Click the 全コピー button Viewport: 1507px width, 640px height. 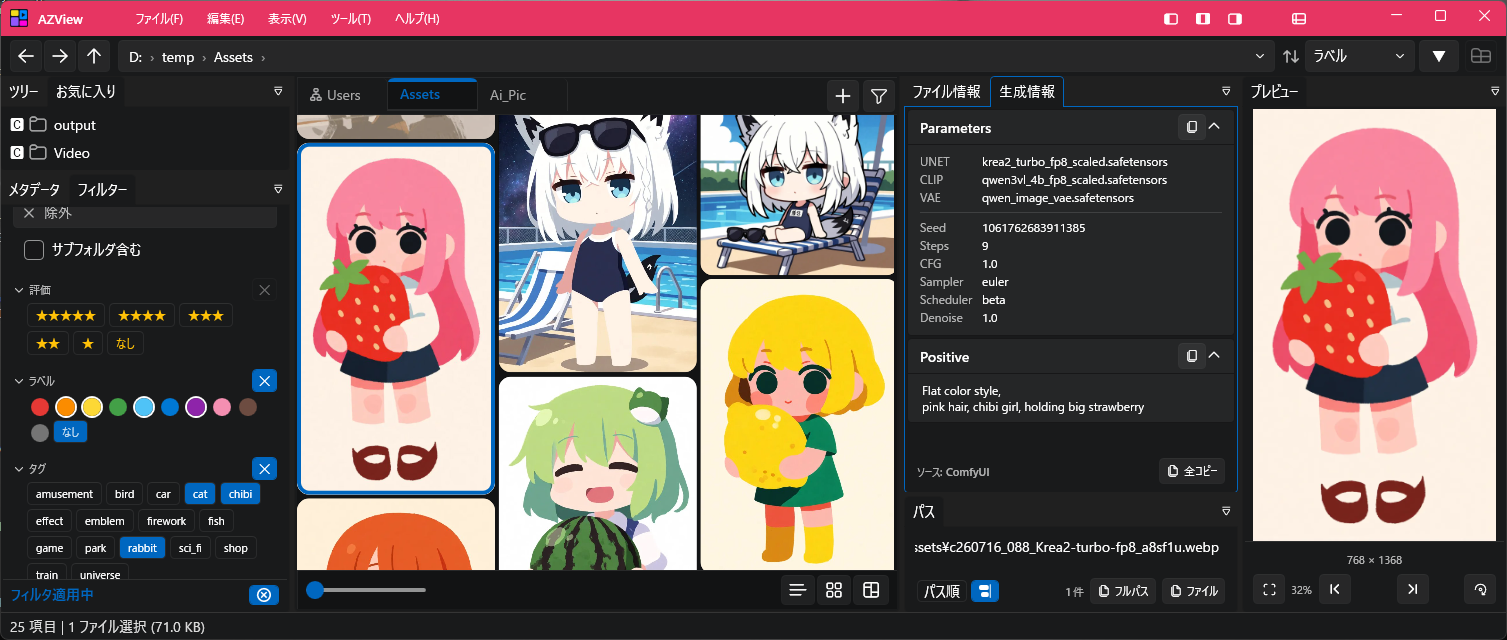coord(1192,471)
